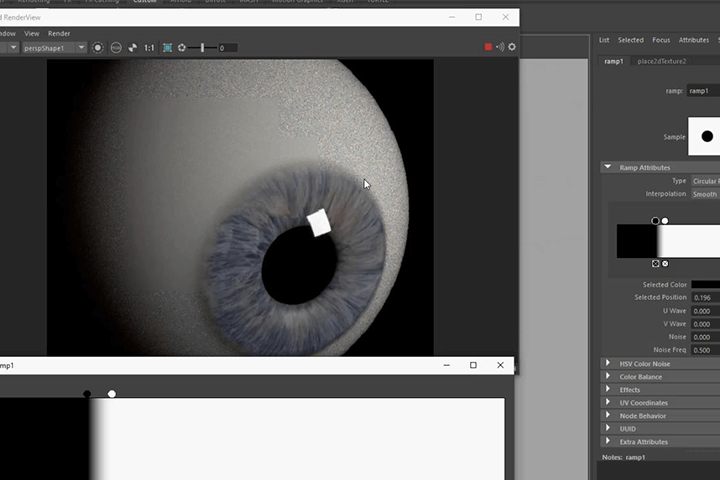Click the ramp Sample preview swatch
Screen dimensions: 720x480
tap(704, 136)
